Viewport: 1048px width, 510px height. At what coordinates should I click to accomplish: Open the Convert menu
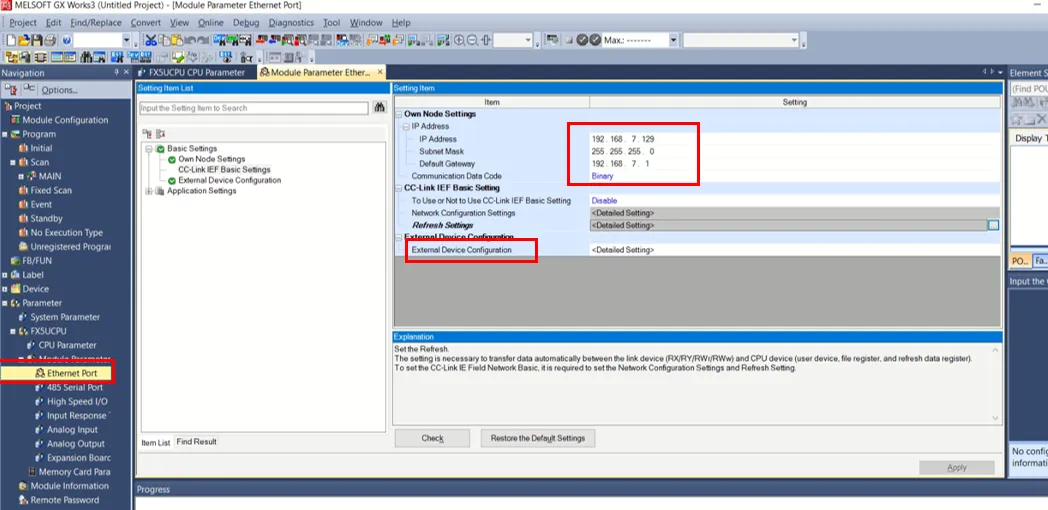[x=146, y=22]
